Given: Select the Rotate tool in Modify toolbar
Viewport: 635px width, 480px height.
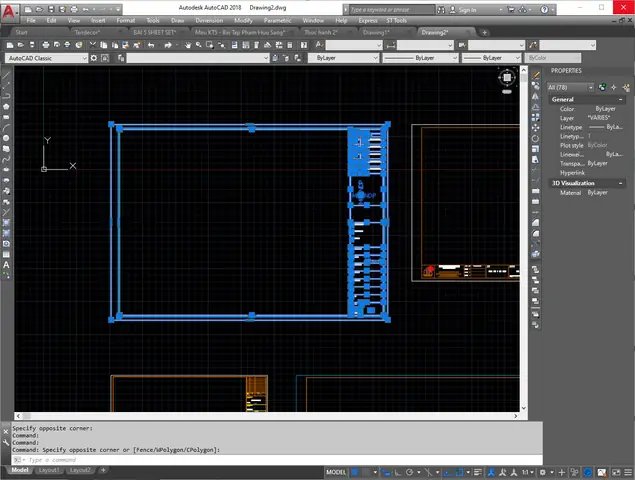Looking at the screenshot, I should (x=535, y=139).
